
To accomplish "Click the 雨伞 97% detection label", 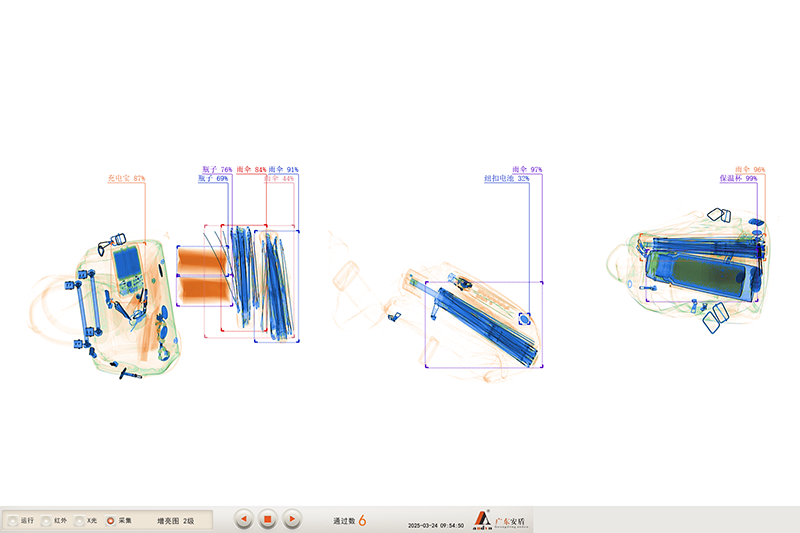I will coord(526,170).
